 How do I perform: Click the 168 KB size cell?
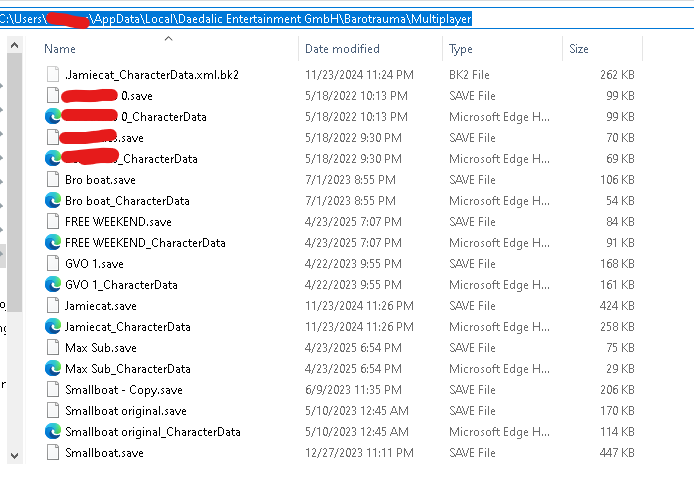[617, 264]
